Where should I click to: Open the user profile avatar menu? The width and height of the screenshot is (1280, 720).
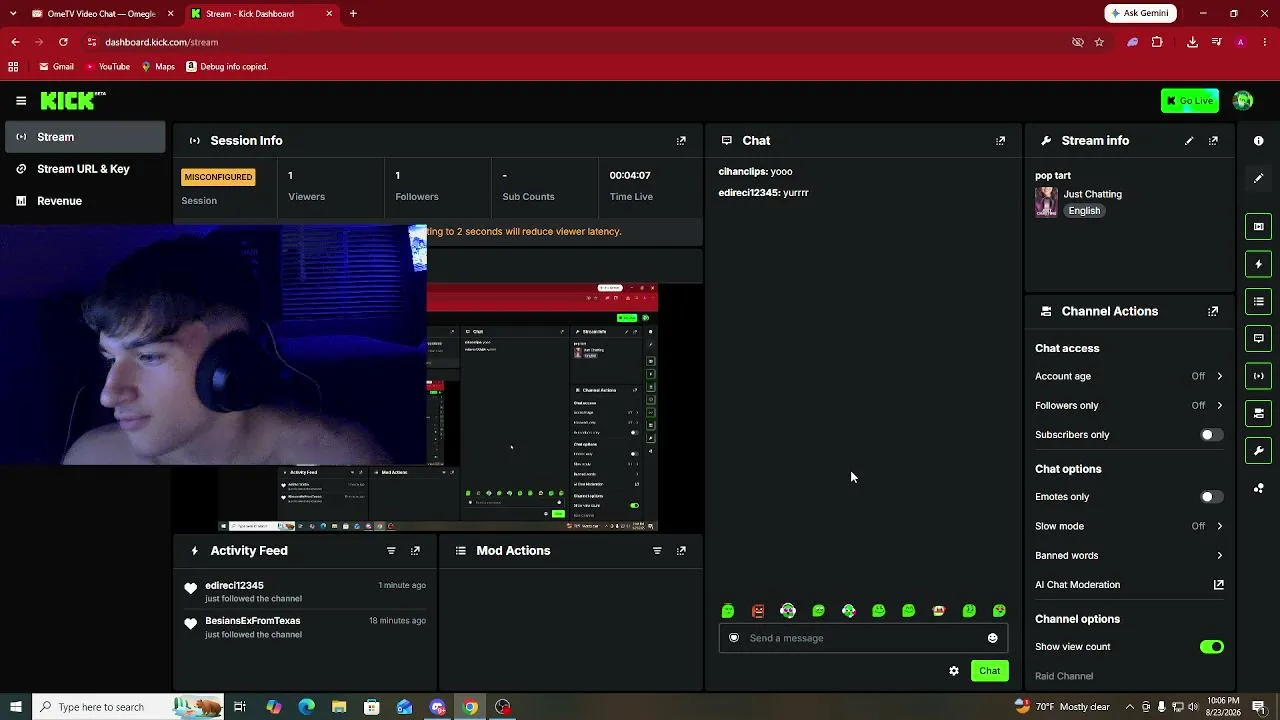coord(1243,100)
